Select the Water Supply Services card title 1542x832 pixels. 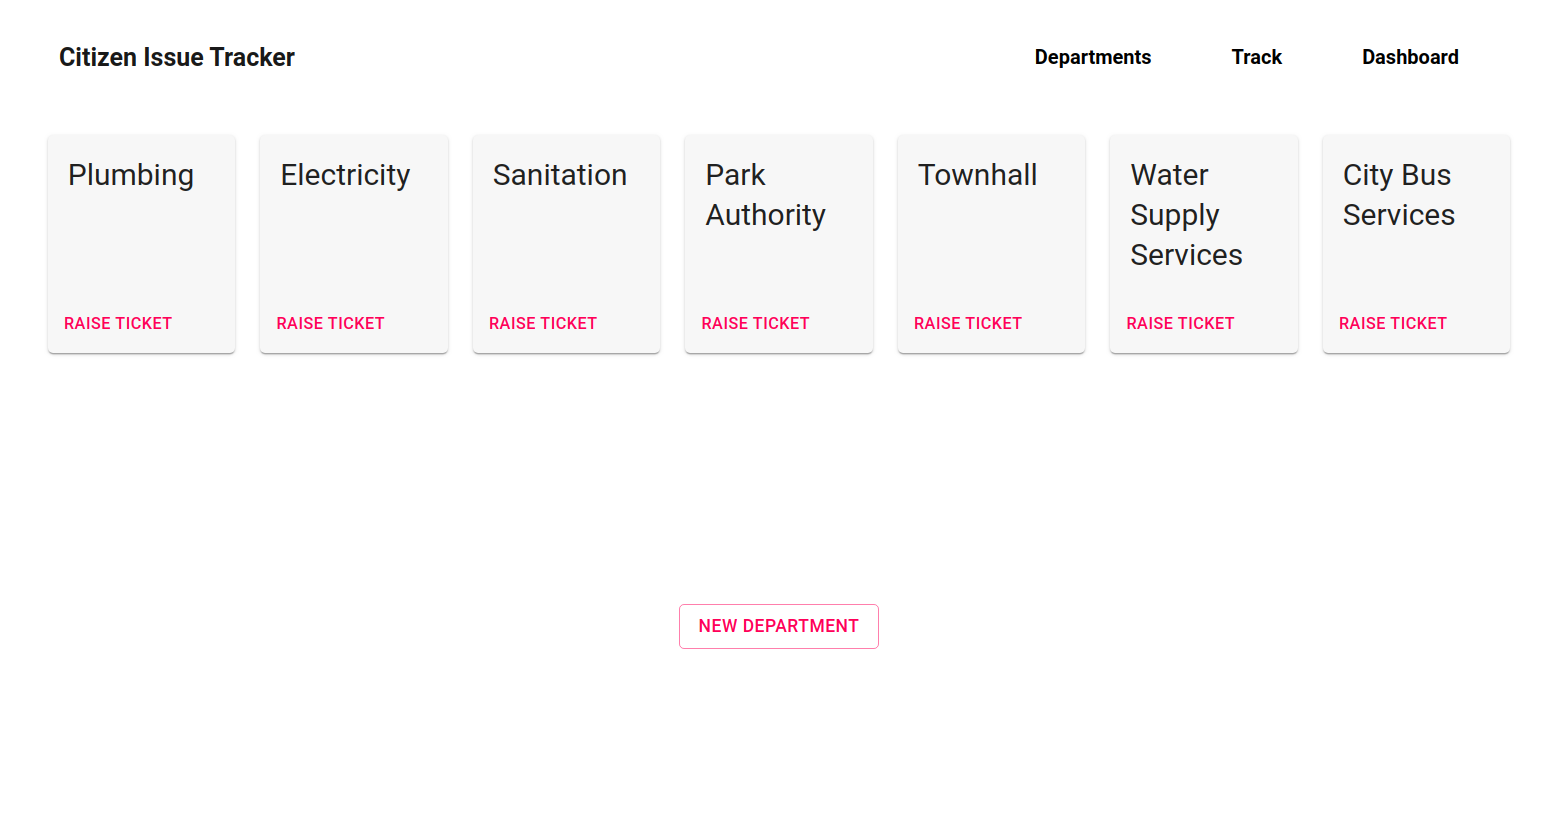pos(1186,215)
